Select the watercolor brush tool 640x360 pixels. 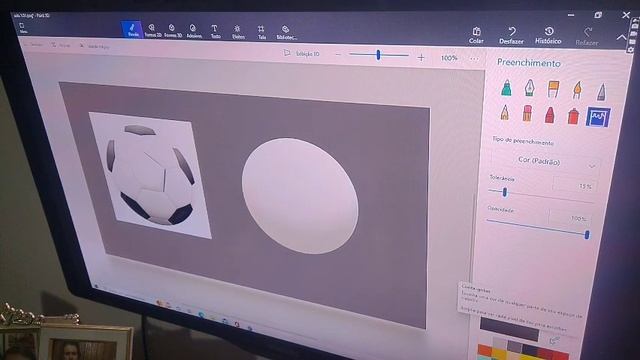[x=577, y=90]
